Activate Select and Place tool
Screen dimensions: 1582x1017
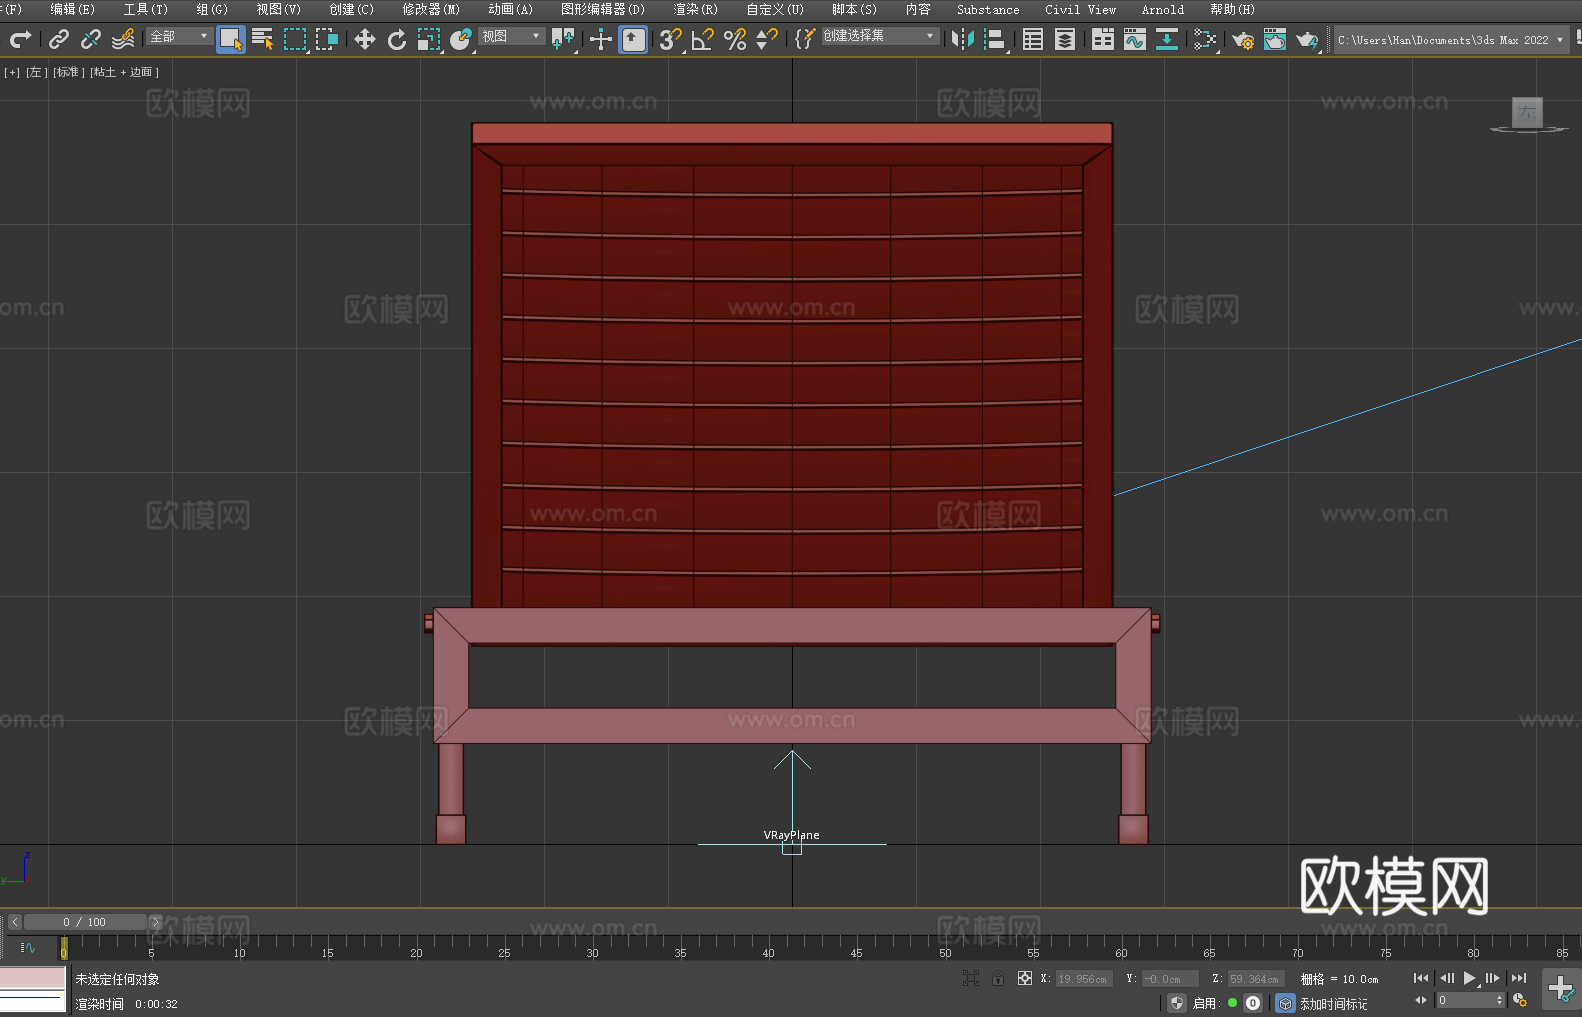tap(461, 39)
